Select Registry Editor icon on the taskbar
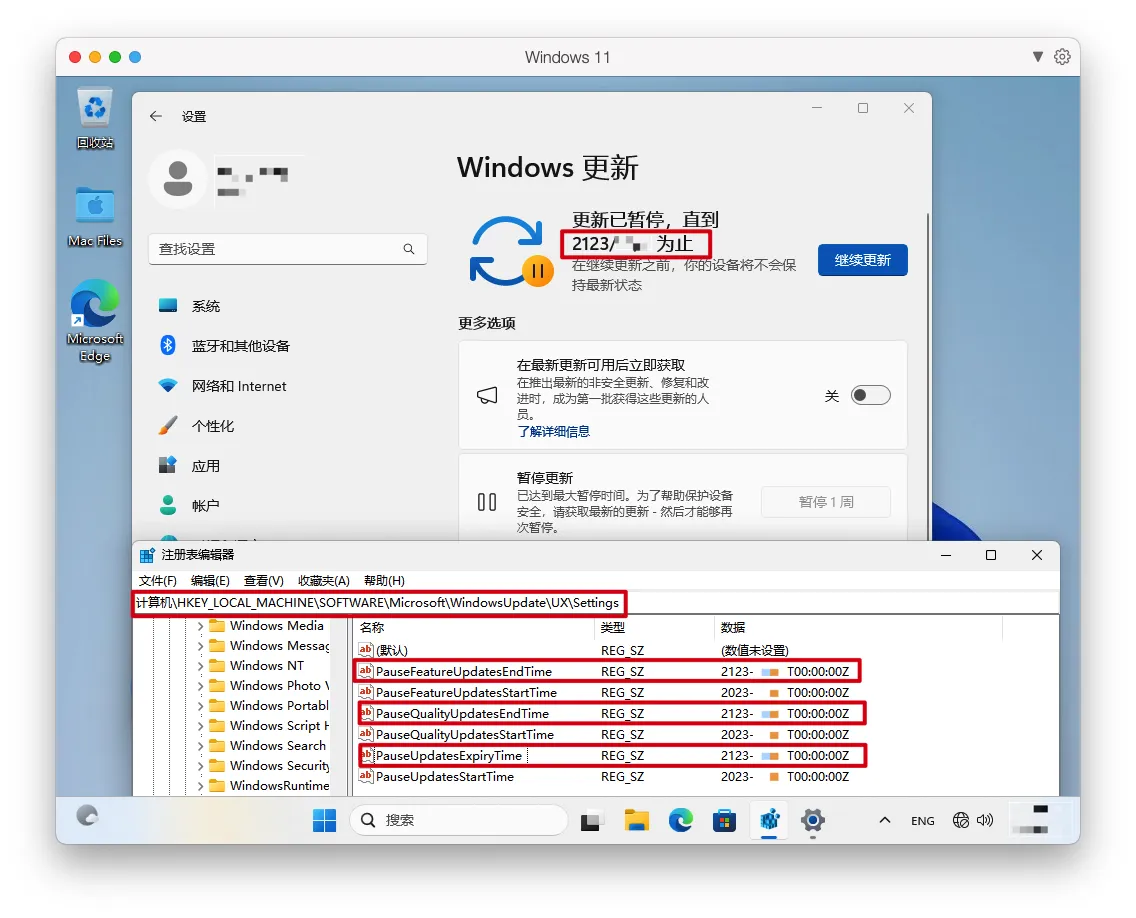Screen dimensions: 1136x918 (769, 820)
